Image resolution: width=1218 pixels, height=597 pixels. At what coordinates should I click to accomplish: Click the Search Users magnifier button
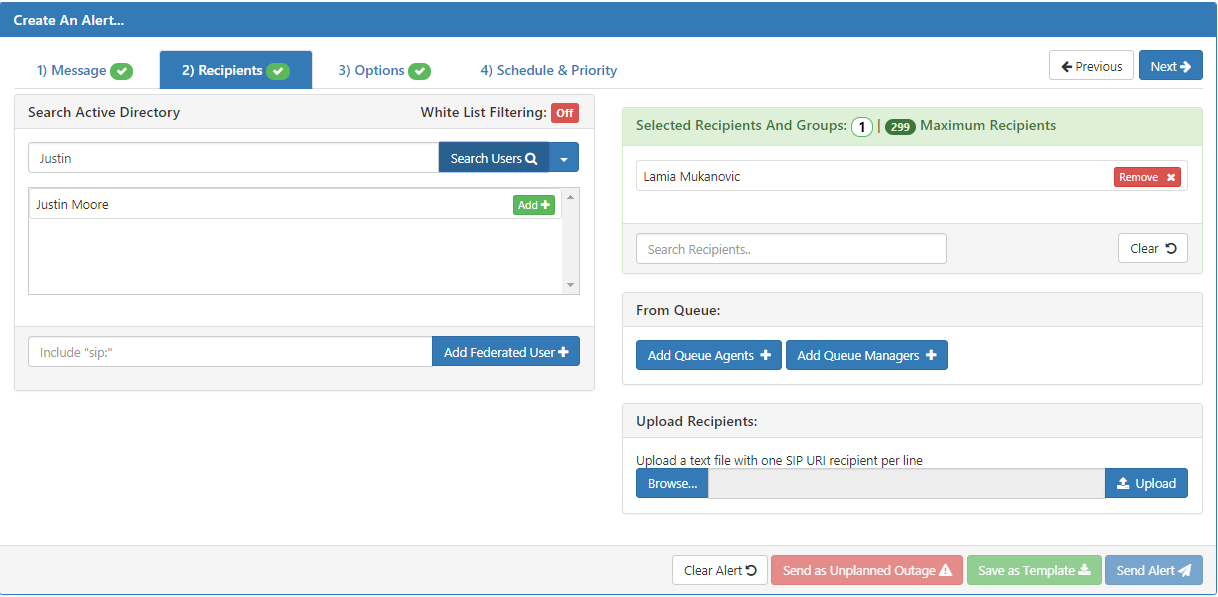pos(494,158)
